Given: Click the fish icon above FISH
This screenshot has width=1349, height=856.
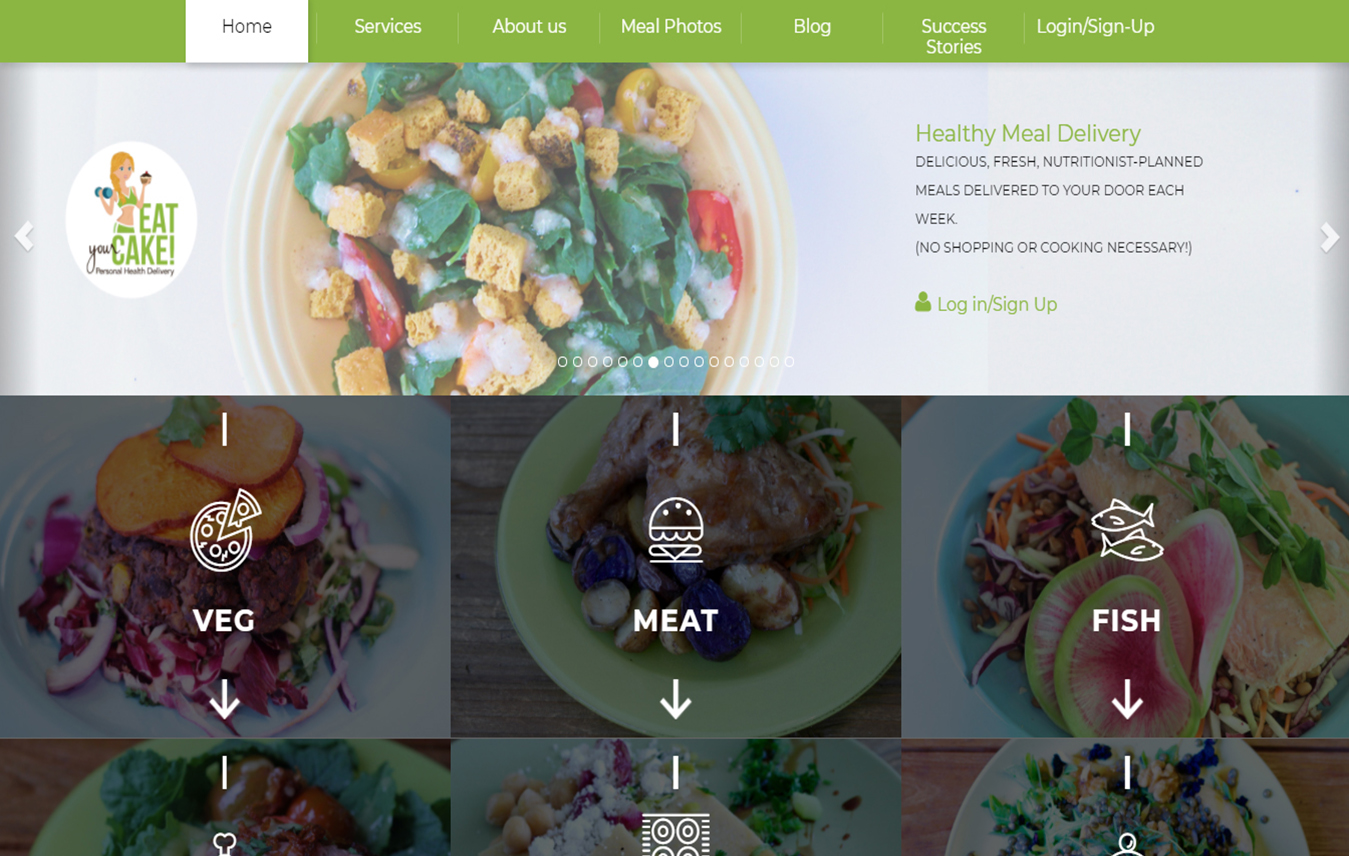Looking at the screenshot, I should tap(1127, 530).
